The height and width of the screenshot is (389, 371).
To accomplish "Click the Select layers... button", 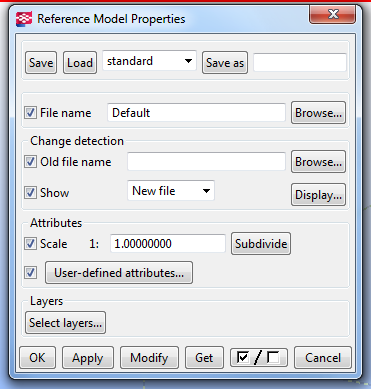I will 65,323.
